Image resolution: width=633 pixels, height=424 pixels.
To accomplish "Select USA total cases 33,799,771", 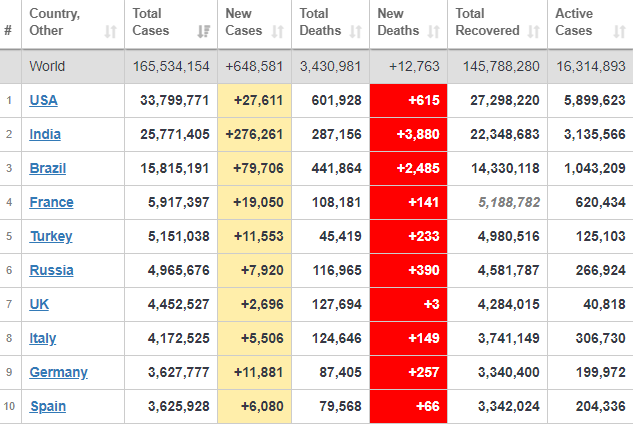I will [x=174, y=100].
